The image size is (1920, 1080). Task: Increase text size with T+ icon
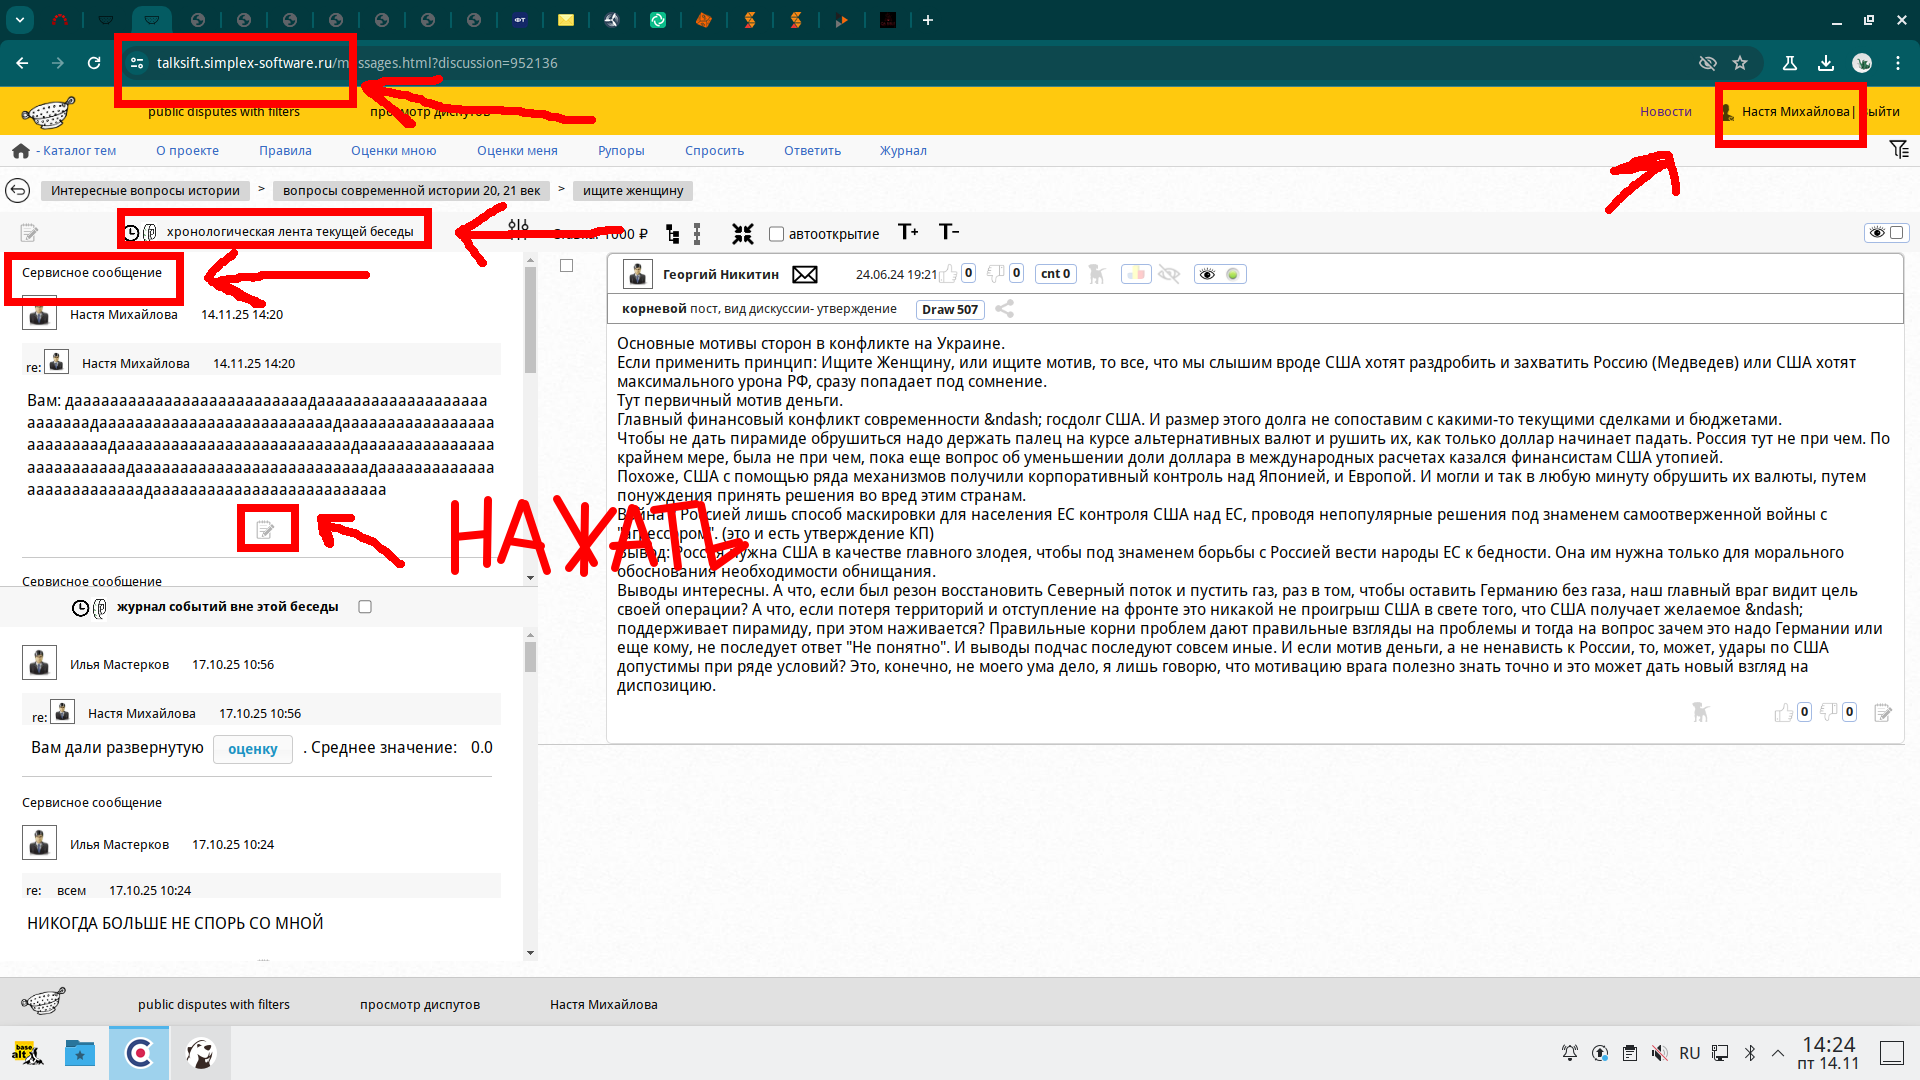point(908,232)
